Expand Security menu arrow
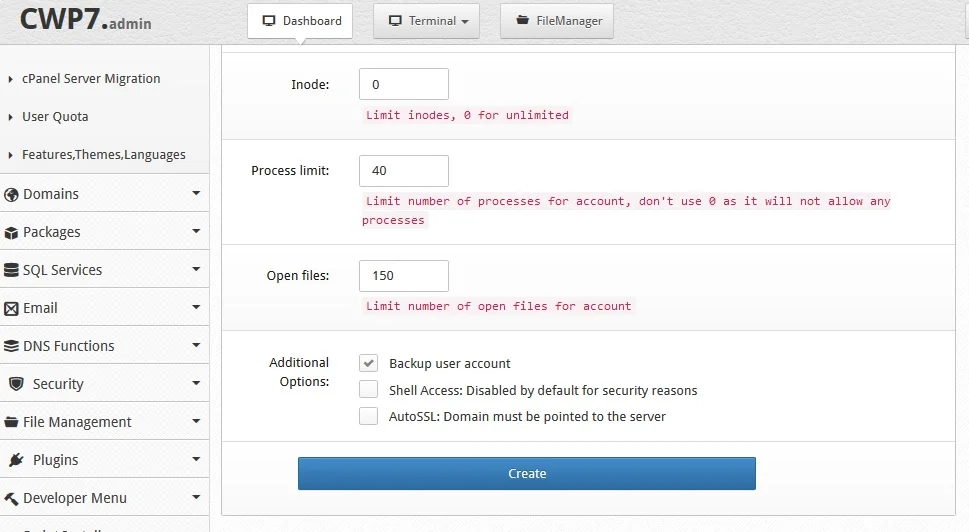Viewport: 969px width, 532px height. pyautogui.click(x=196, y=383)
